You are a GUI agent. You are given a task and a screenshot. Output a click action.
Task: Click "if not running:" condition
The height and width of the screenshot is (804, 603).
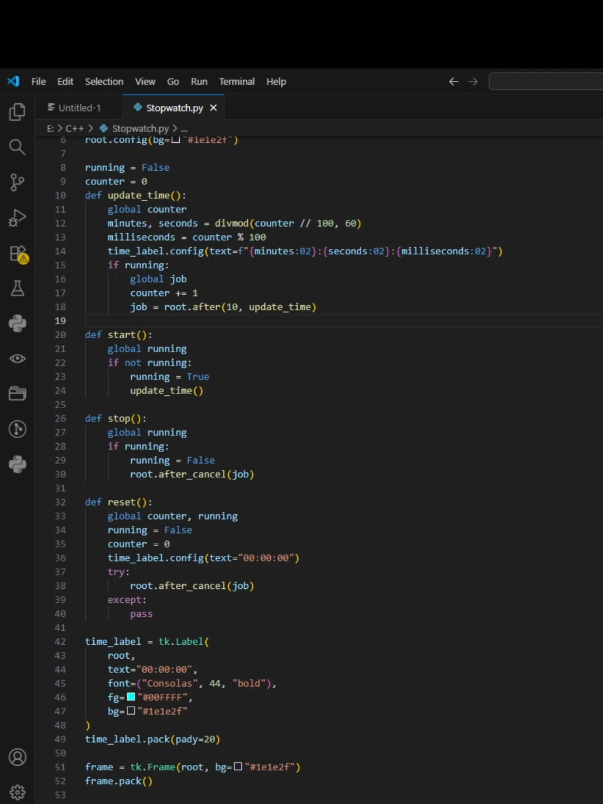149,363
